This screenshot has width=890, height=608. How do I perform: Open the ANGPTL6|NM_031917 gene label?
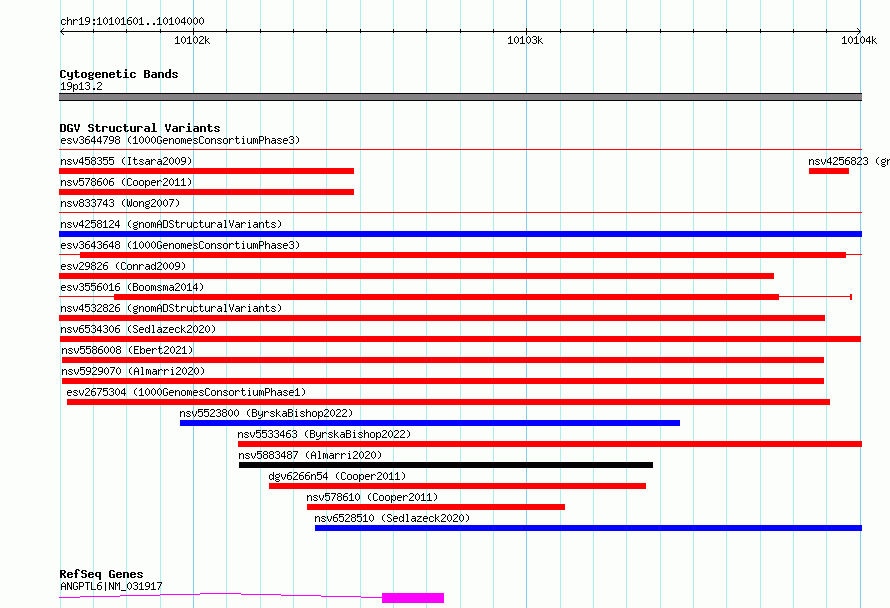111,586
